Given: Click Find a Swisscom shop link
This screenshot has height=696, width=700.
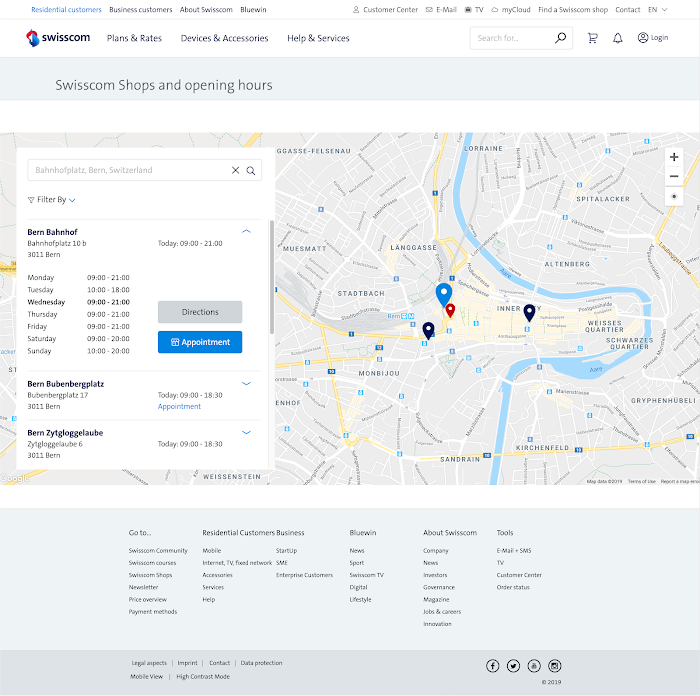Looking at the screenshot, I should [573, 9].
